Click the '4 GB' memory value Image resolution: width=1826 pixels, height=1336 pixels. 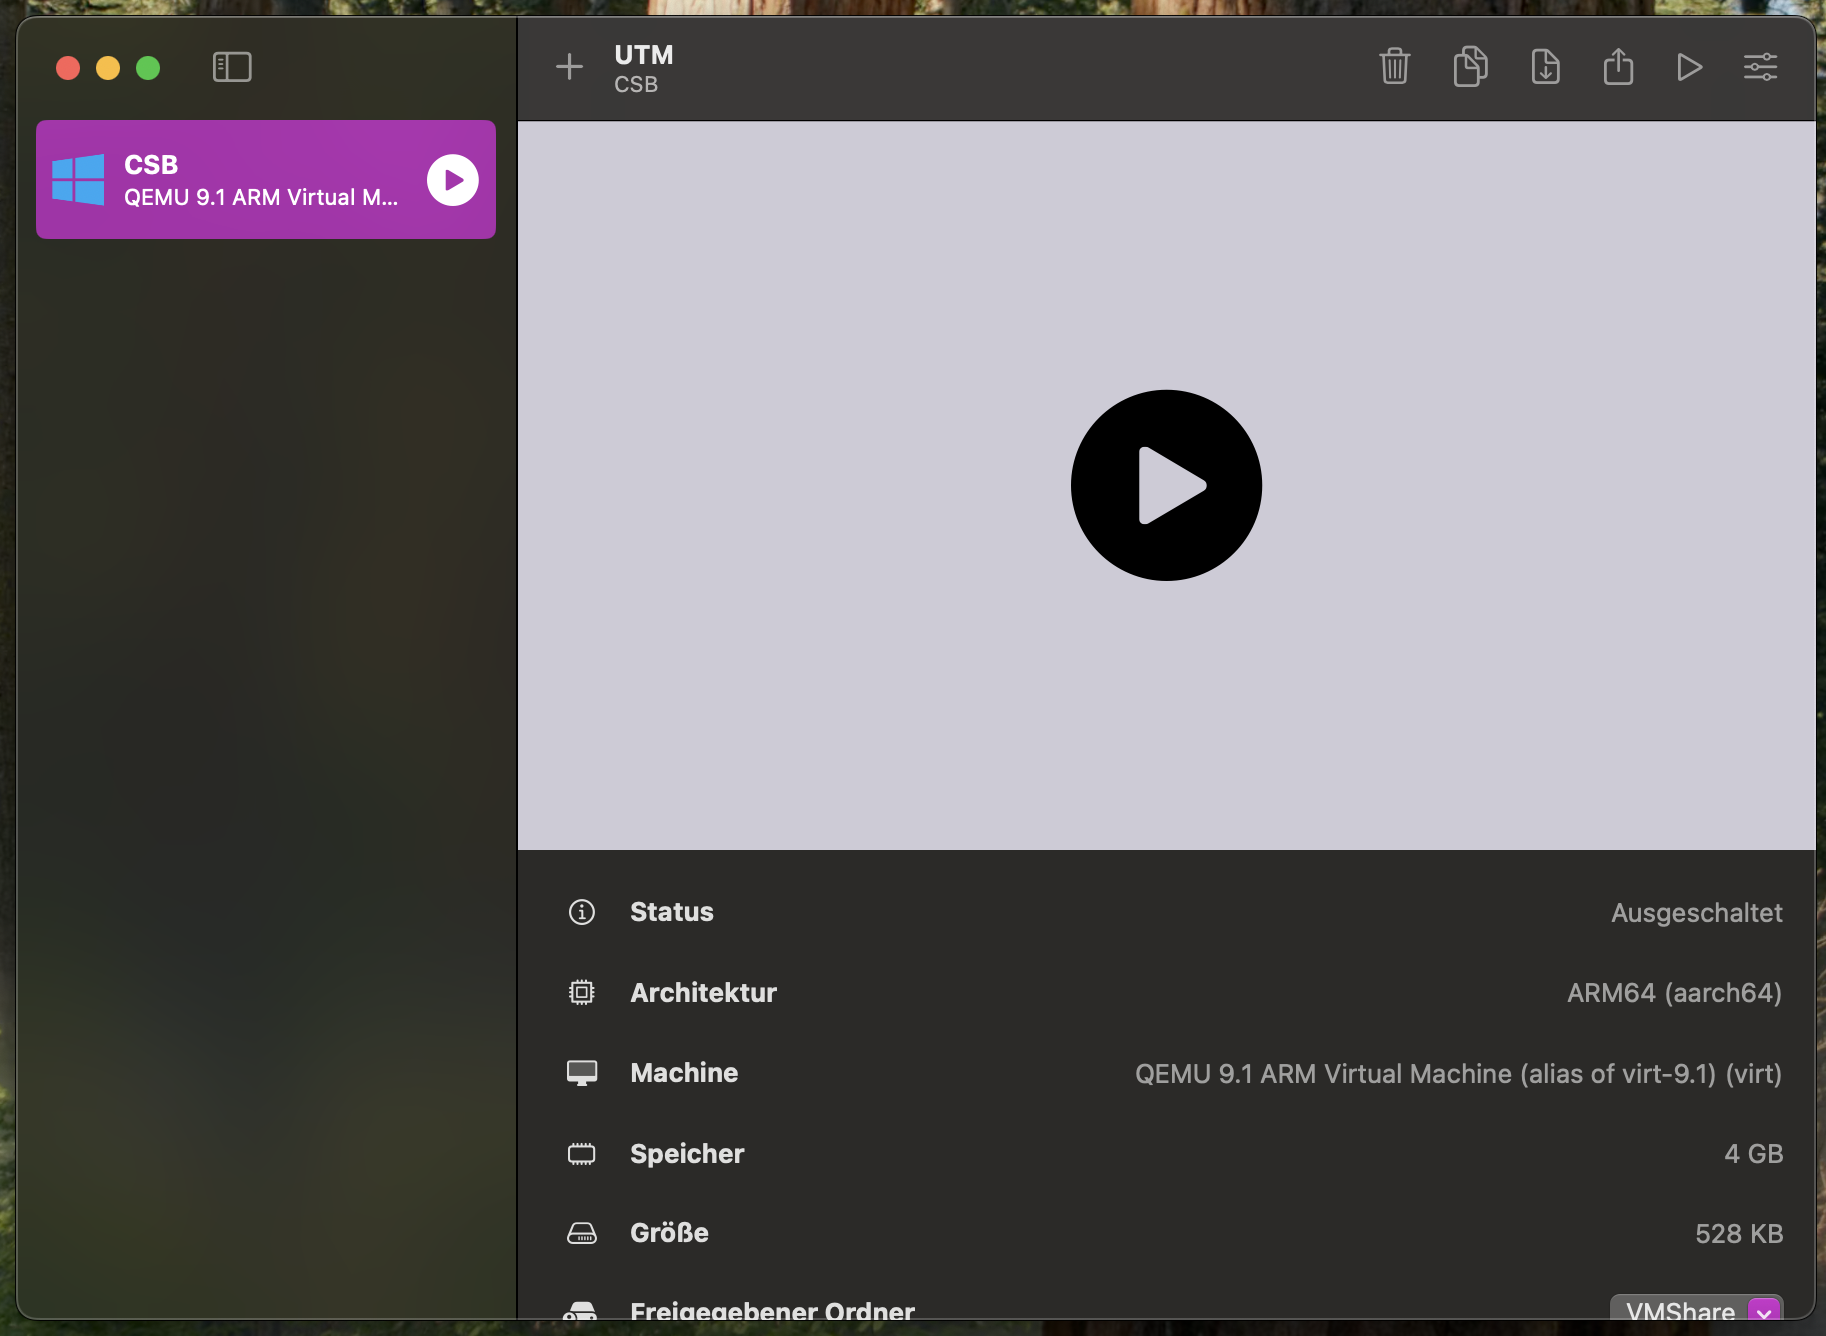[1753, 1154]
